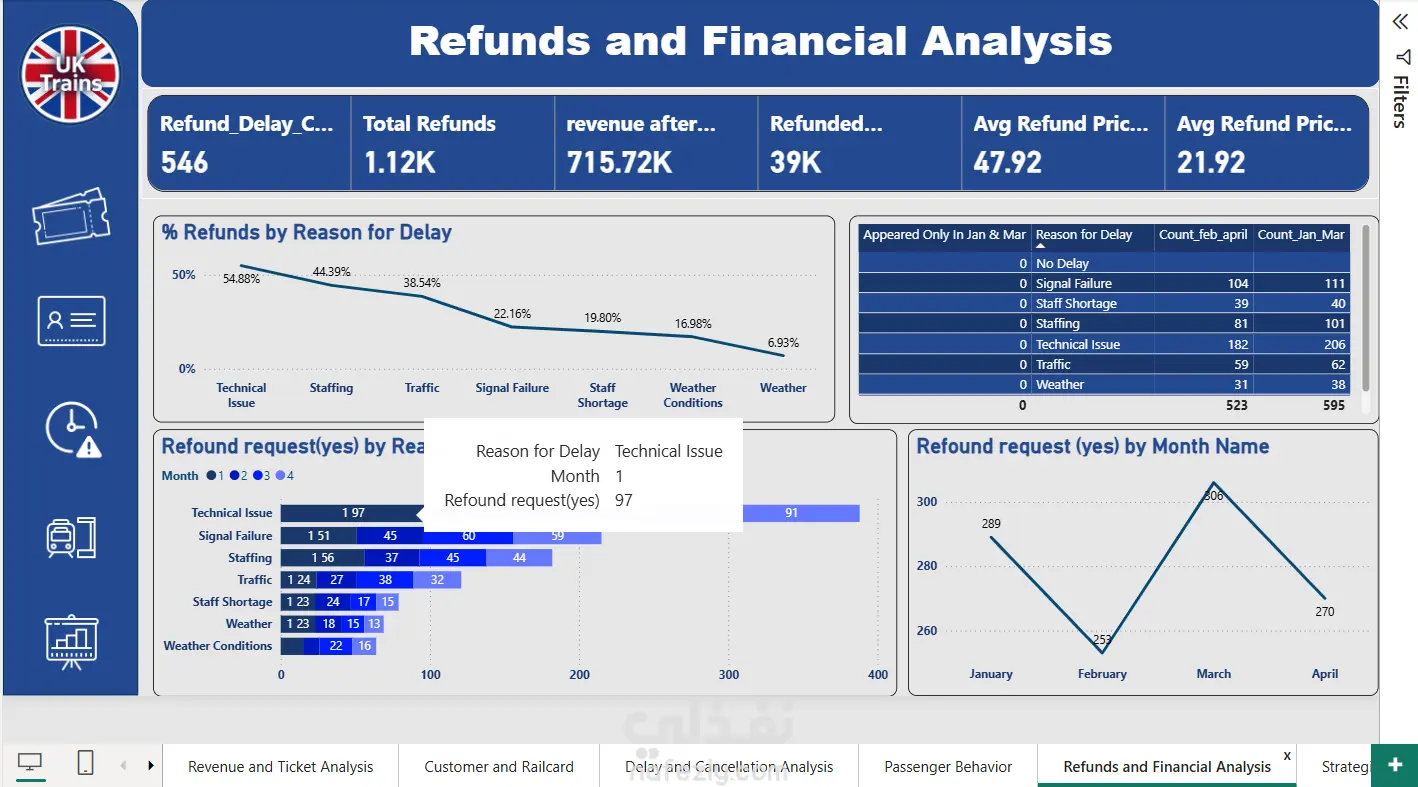Click the delay reason table scrollbar

point(1365,308)
